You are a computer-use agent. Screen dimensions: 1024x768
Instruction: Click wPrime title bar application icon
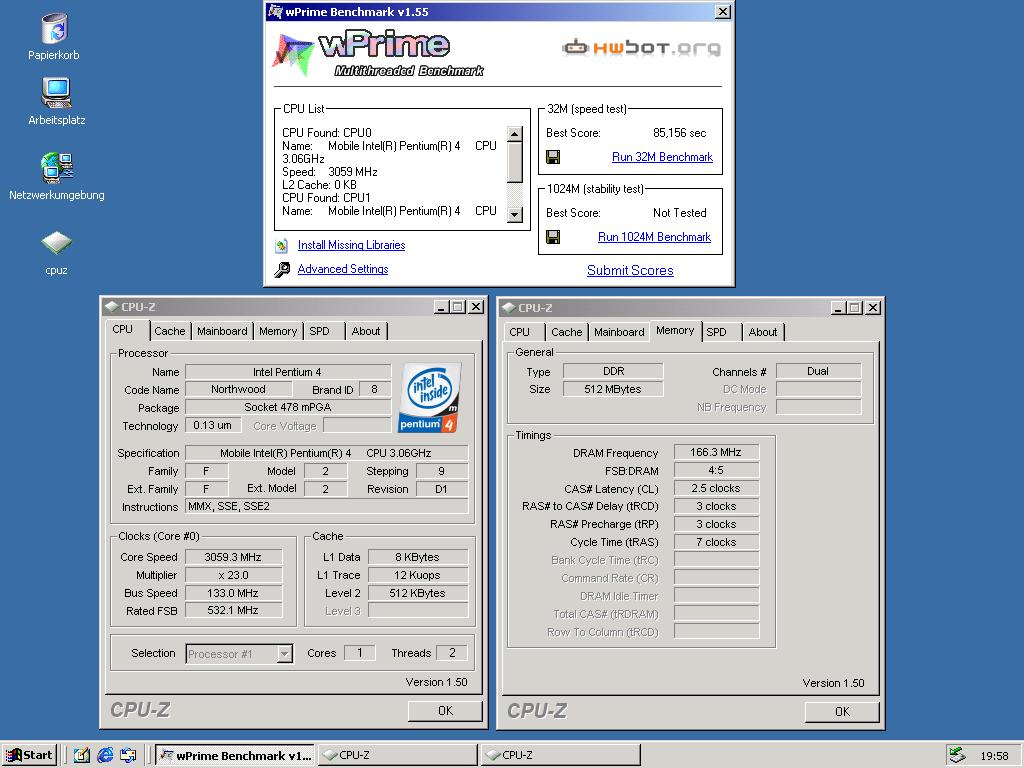click(276, 12)
